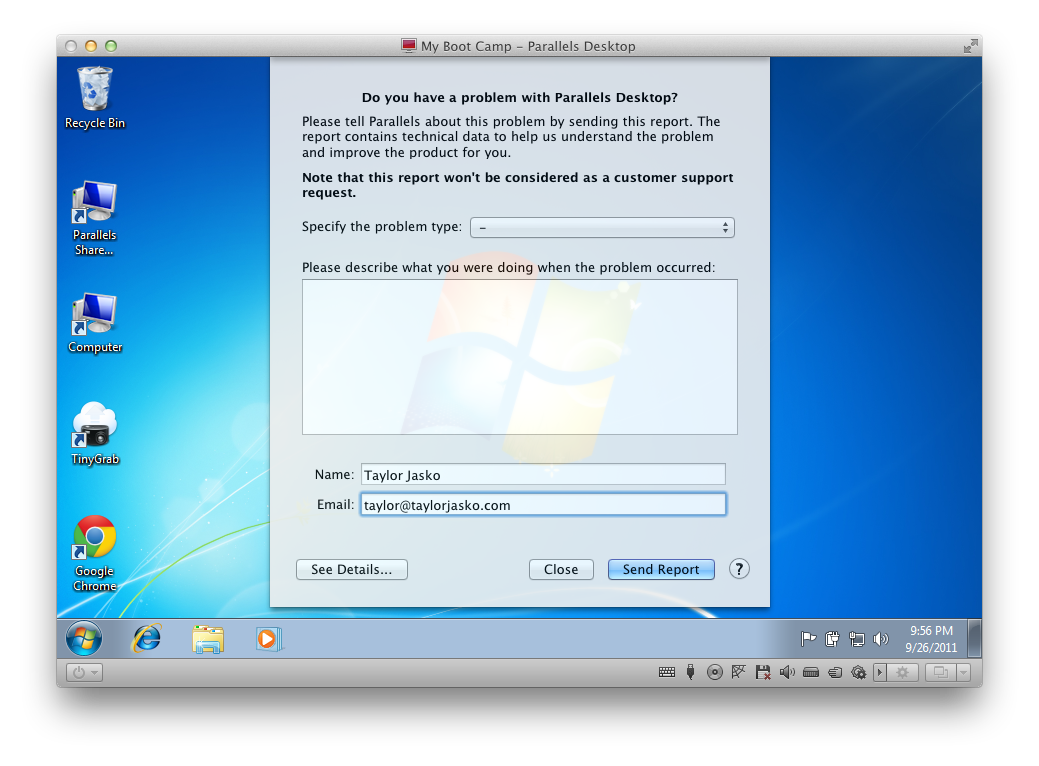Open Windows Media Player from taskbar

(x=269, y=638)
